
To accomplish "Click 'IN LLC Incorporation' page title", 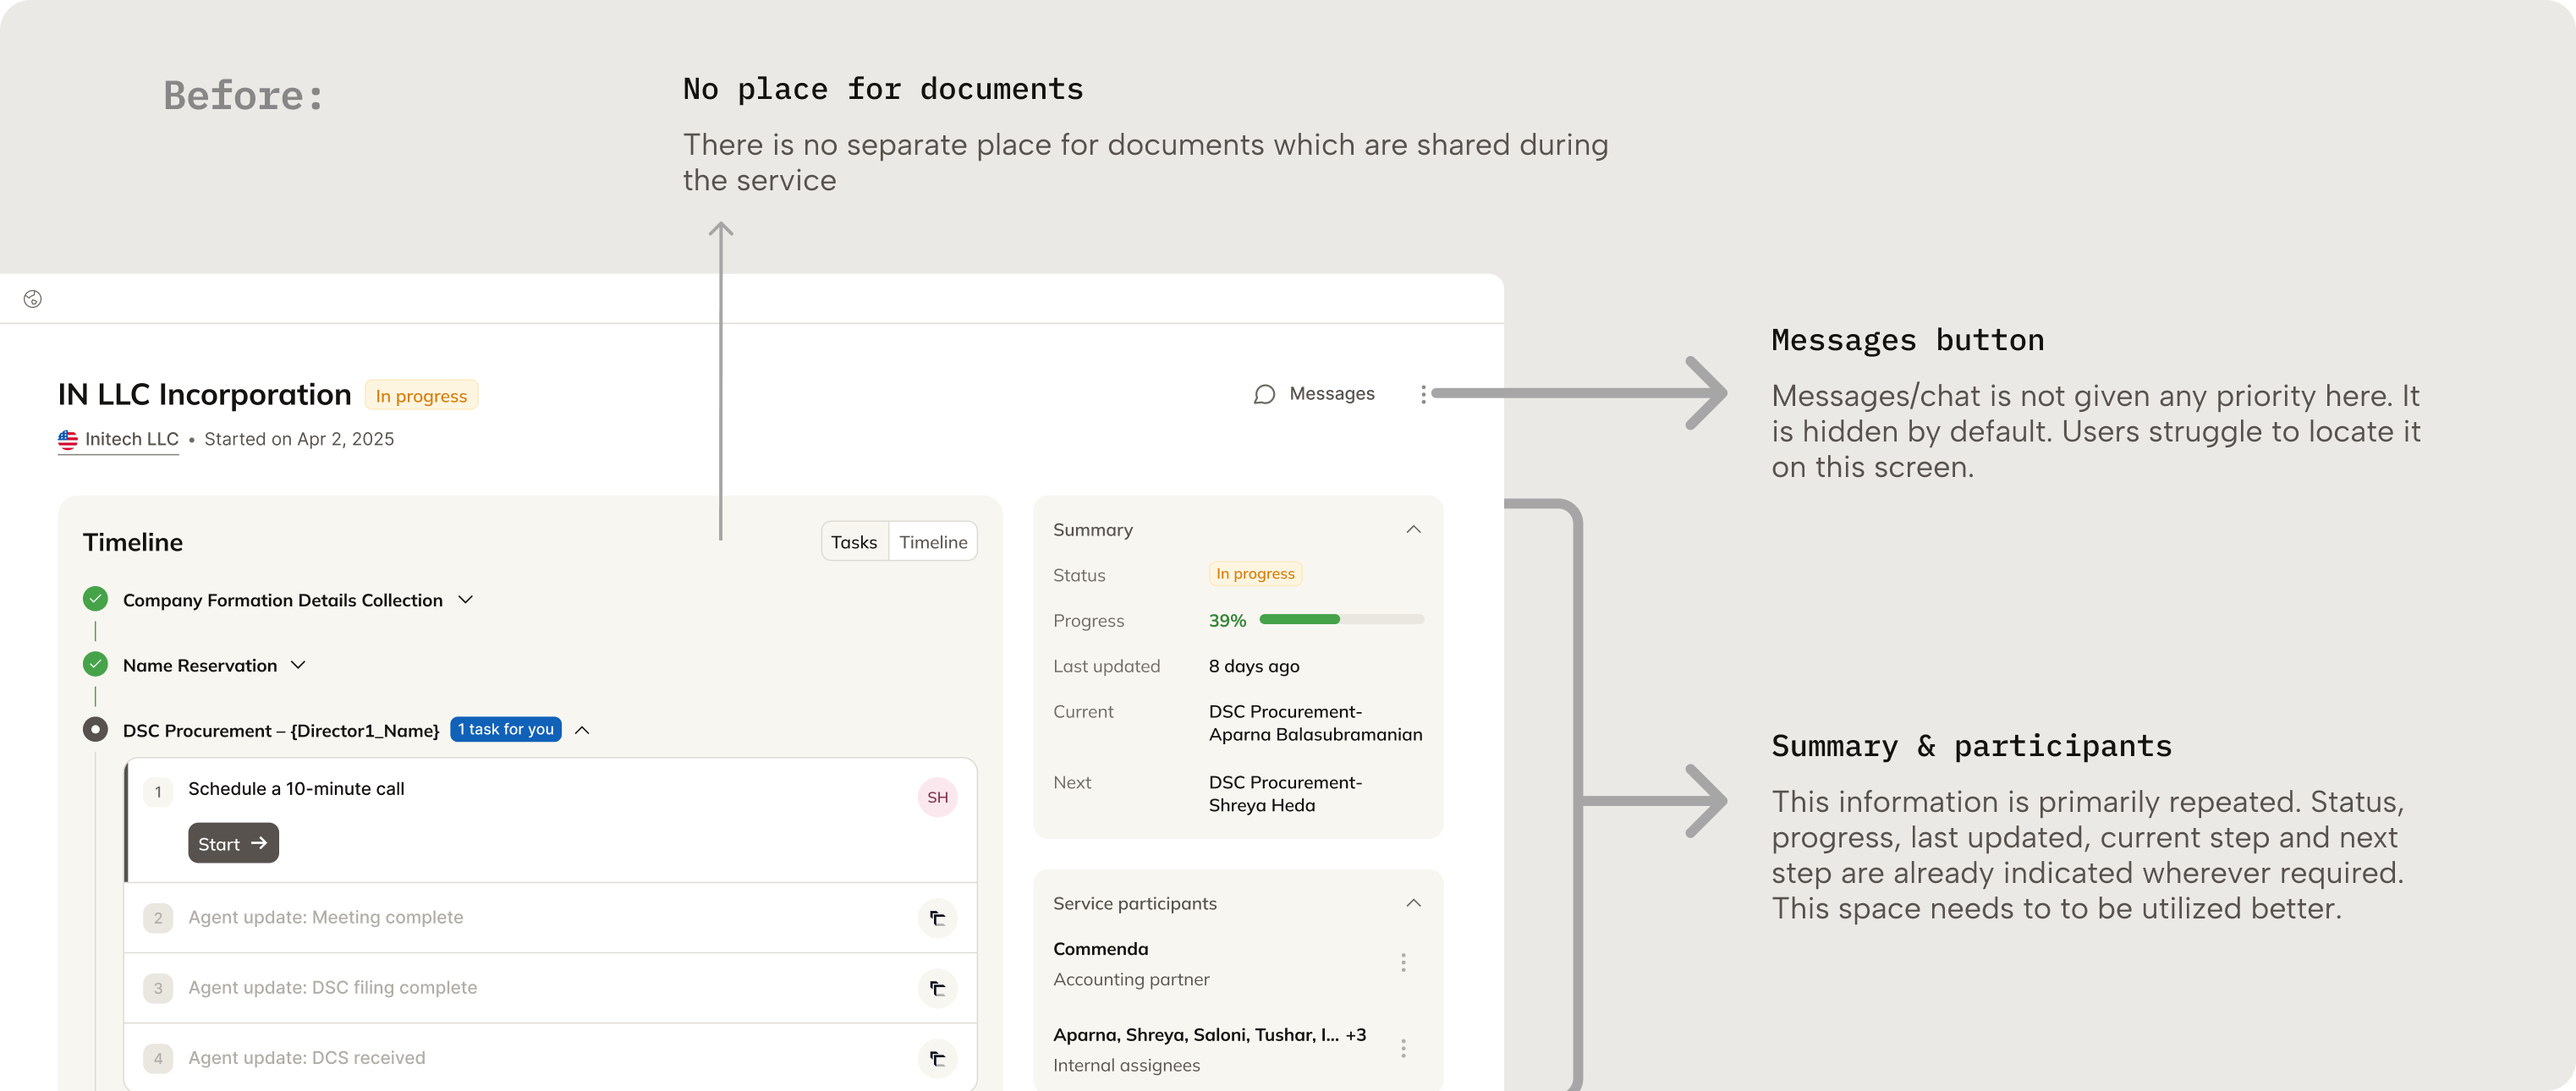I will coord(205,395).
